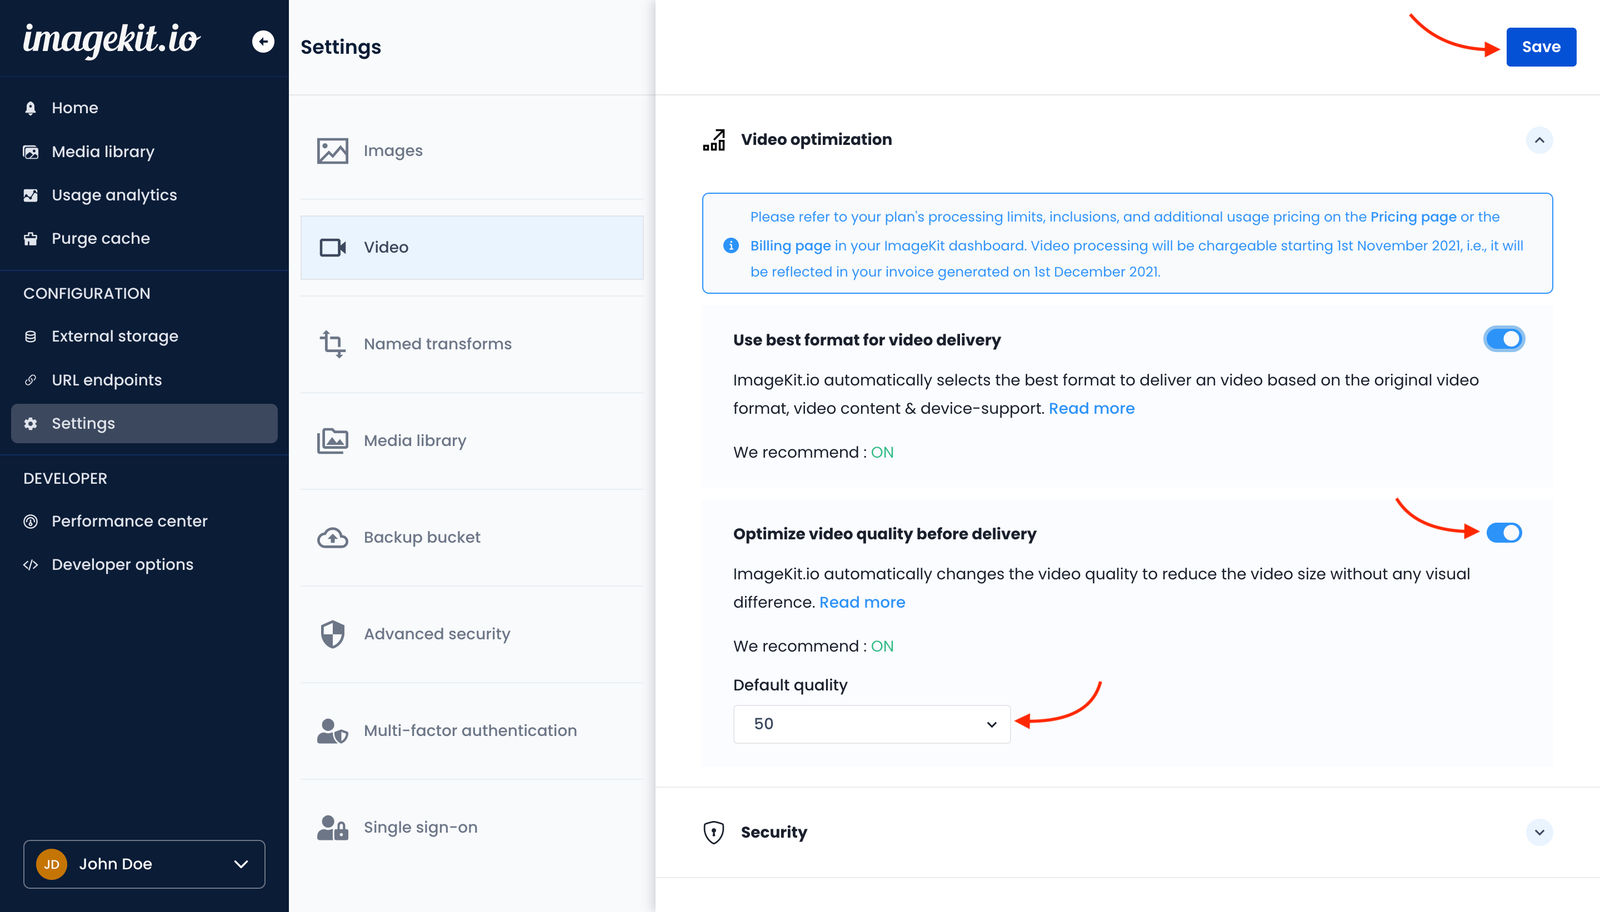Collapse the sidebar with the back arrow icon
This screenshot has width=1600, height=912.
coord(263,41)
